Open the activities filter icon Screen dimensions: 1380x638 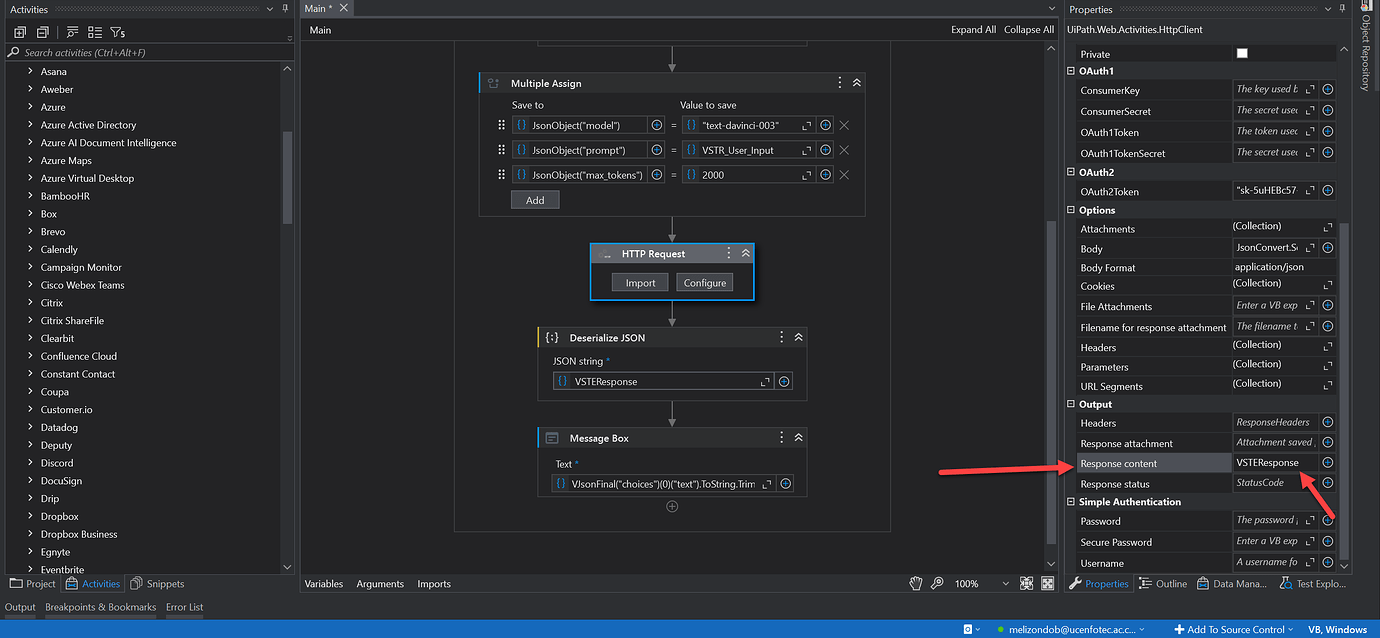(x=116, y=32)
